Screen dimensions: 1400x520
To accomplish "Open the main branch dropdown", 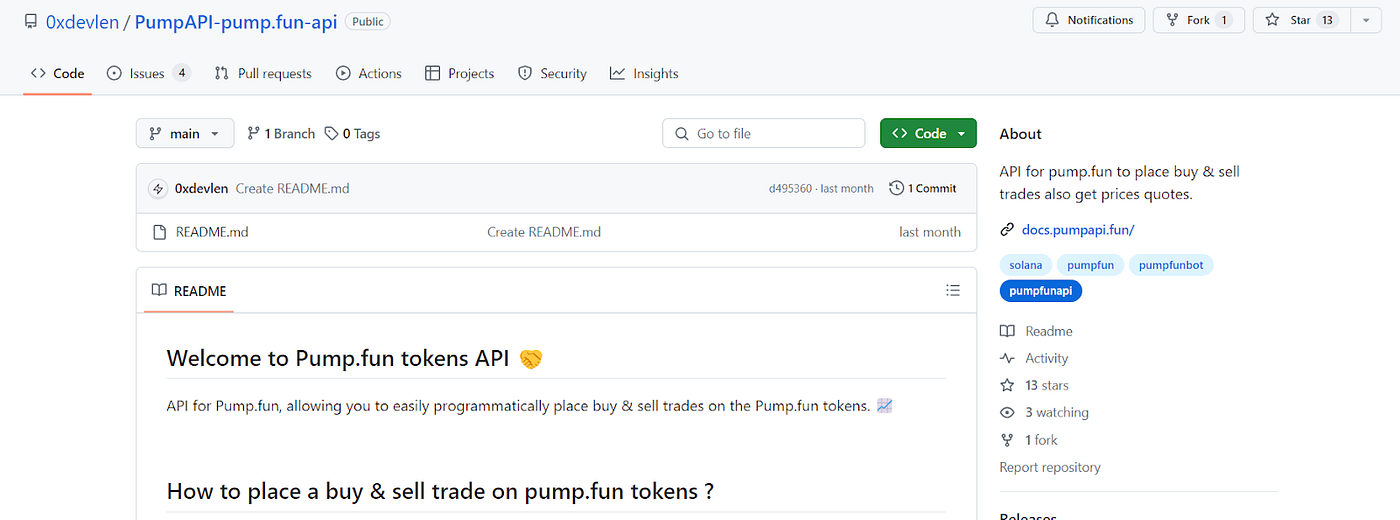I will click(185, 133).
